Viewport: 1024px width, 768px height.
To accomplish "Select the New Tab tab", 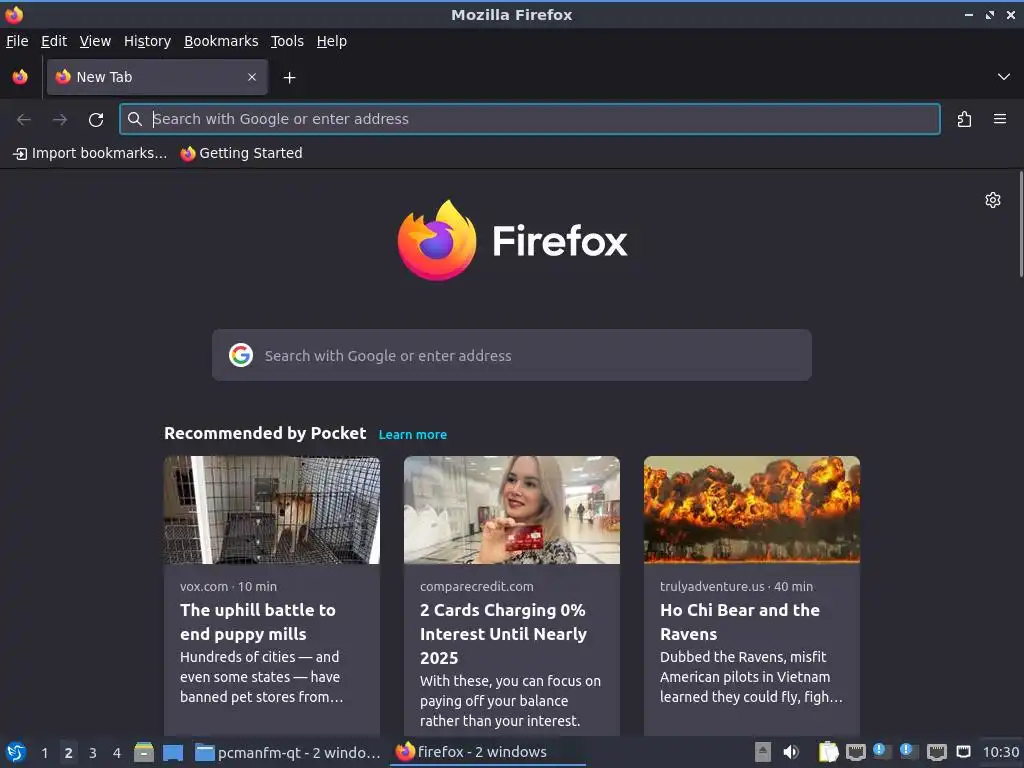I will pyautogui.click(x=157, y=77).
